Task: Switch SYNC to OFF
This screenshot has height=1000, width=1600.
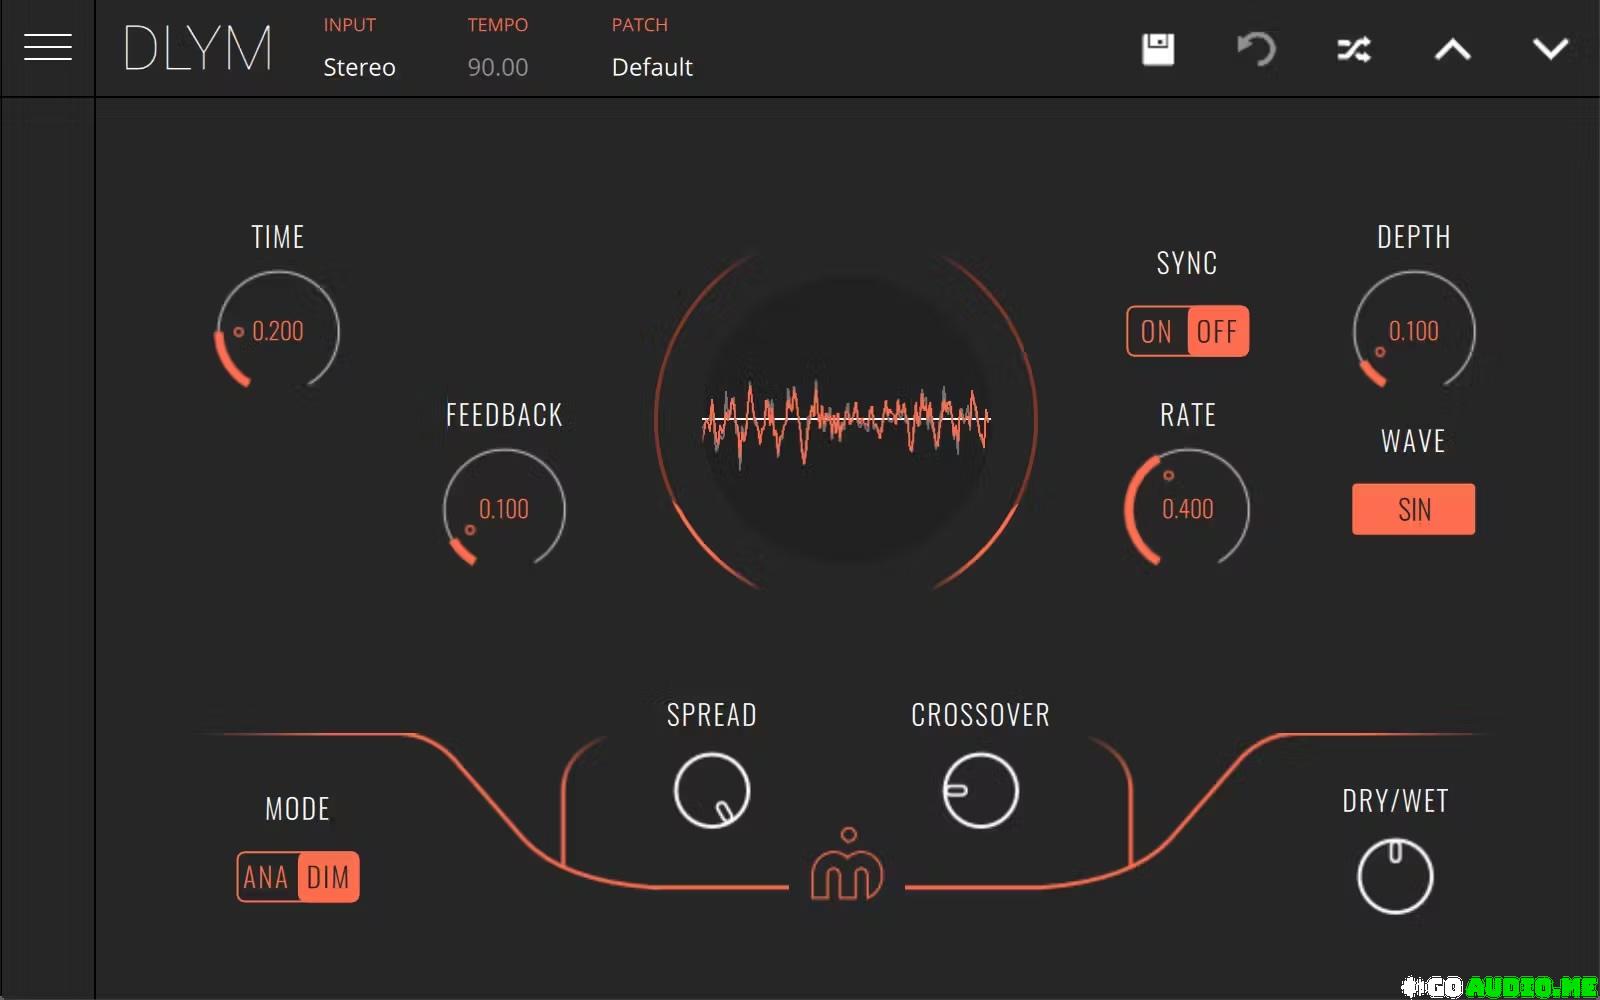Action: 1217,331
